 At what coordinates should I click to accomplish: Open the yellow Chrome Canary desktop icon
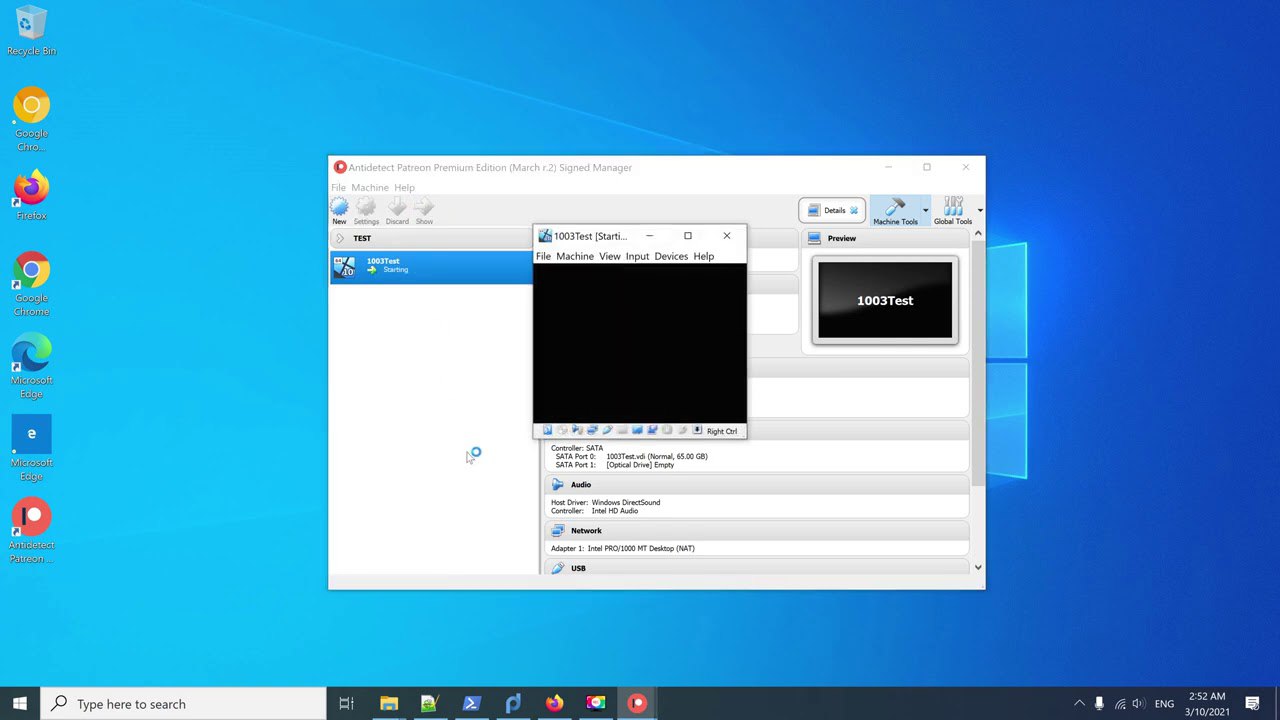(x=31, y=120)
